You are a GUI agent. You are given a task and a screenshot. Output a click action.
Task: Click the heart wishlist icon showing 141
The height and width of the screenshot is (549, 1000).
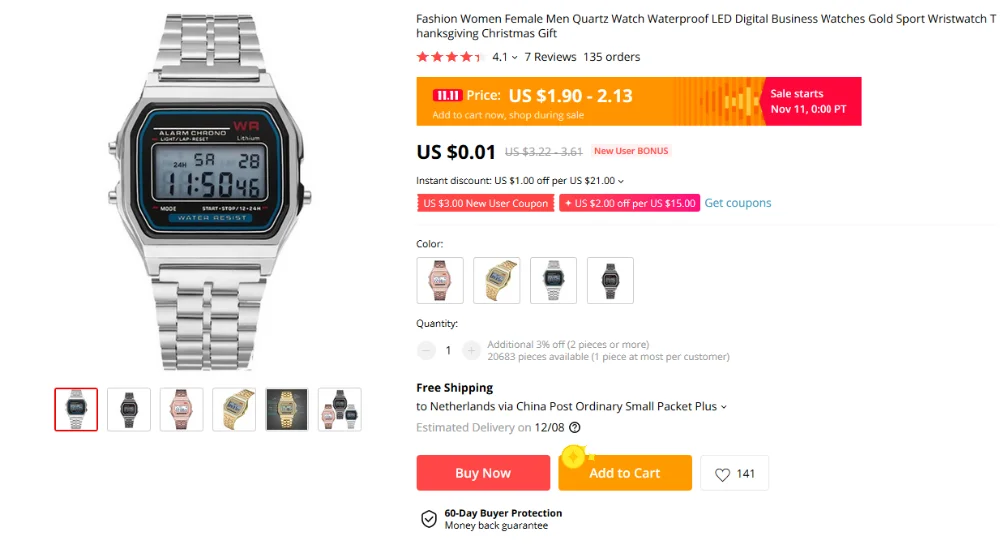click(x=722, y=474)
